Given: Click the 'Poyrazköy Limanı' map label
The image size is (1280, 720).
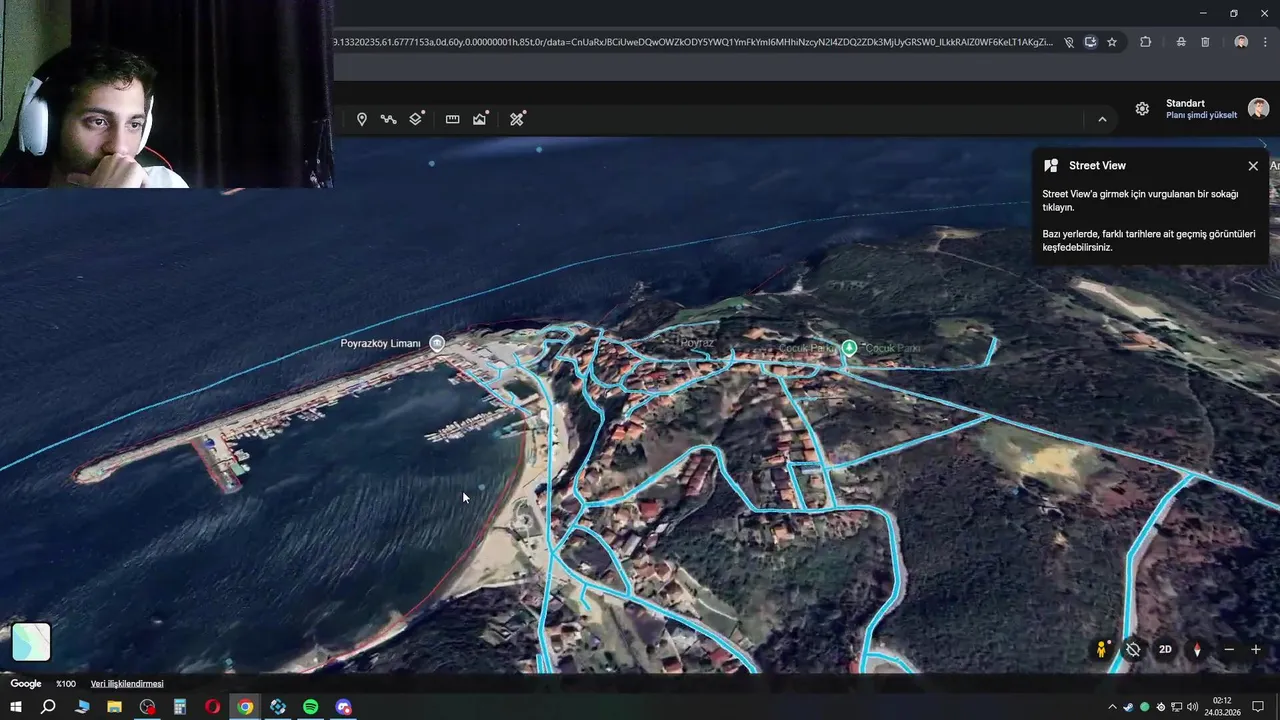Looking at the screenshot, I should pyautogui.click(x=380, y=343).
